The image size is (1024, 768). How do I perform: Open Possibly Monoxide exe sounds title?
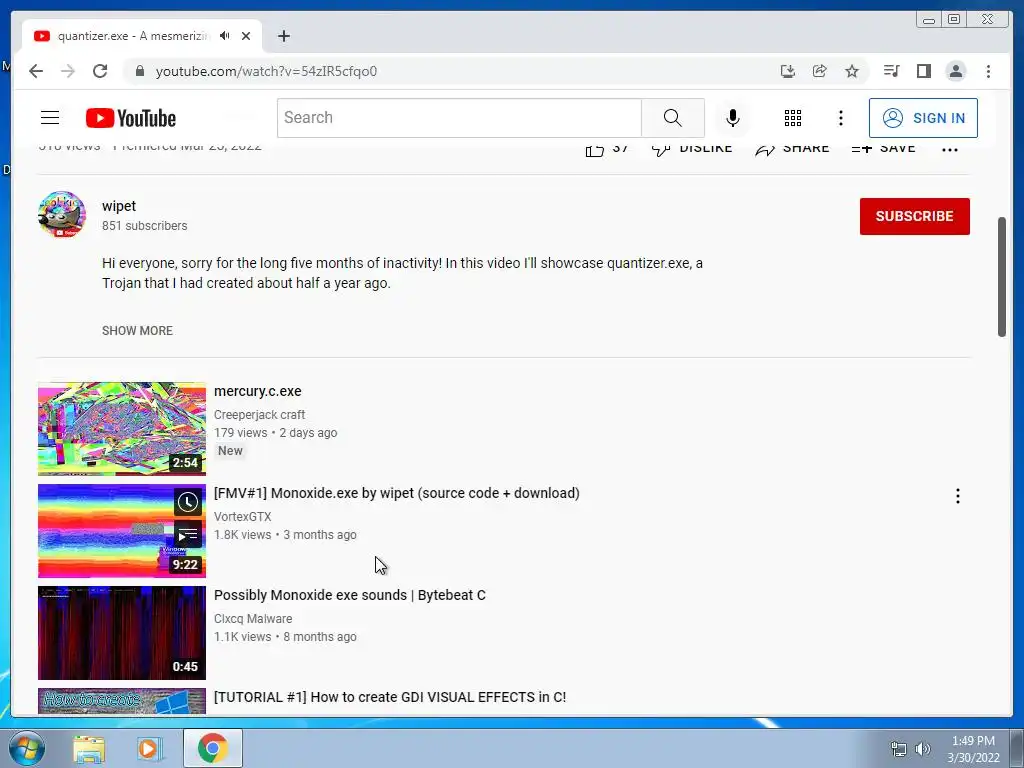349,595
